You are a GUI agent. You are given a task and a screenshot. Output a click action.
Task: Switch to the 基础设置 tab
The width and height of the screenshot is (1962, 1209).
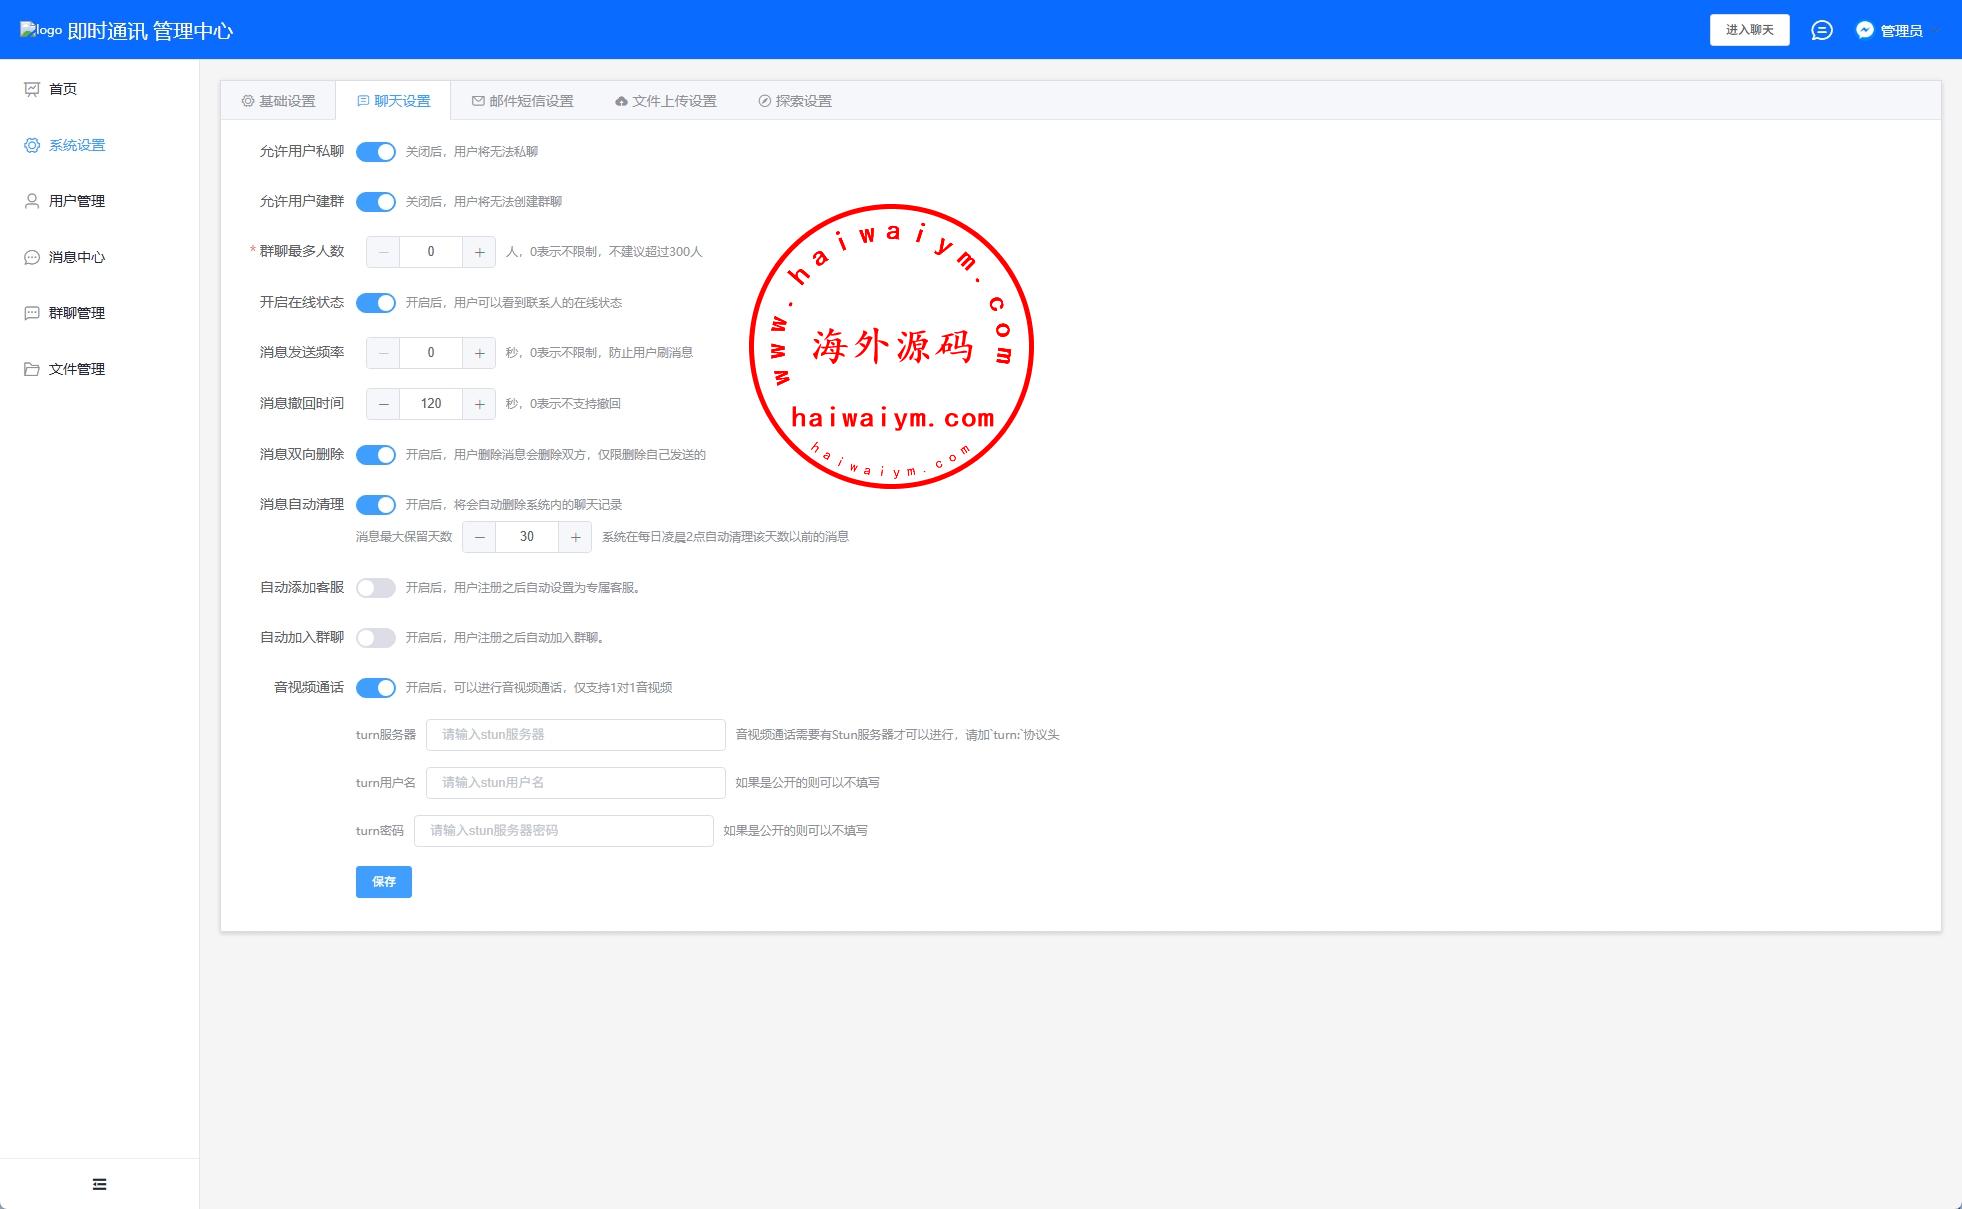[278, 101]
